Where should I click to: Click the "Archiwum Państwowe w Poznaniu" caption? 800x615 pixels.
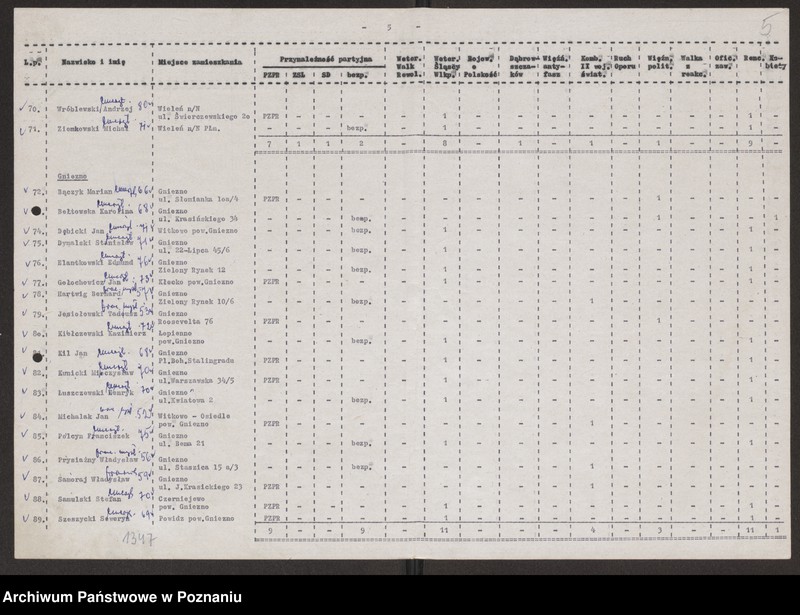[x=122, y=597]
